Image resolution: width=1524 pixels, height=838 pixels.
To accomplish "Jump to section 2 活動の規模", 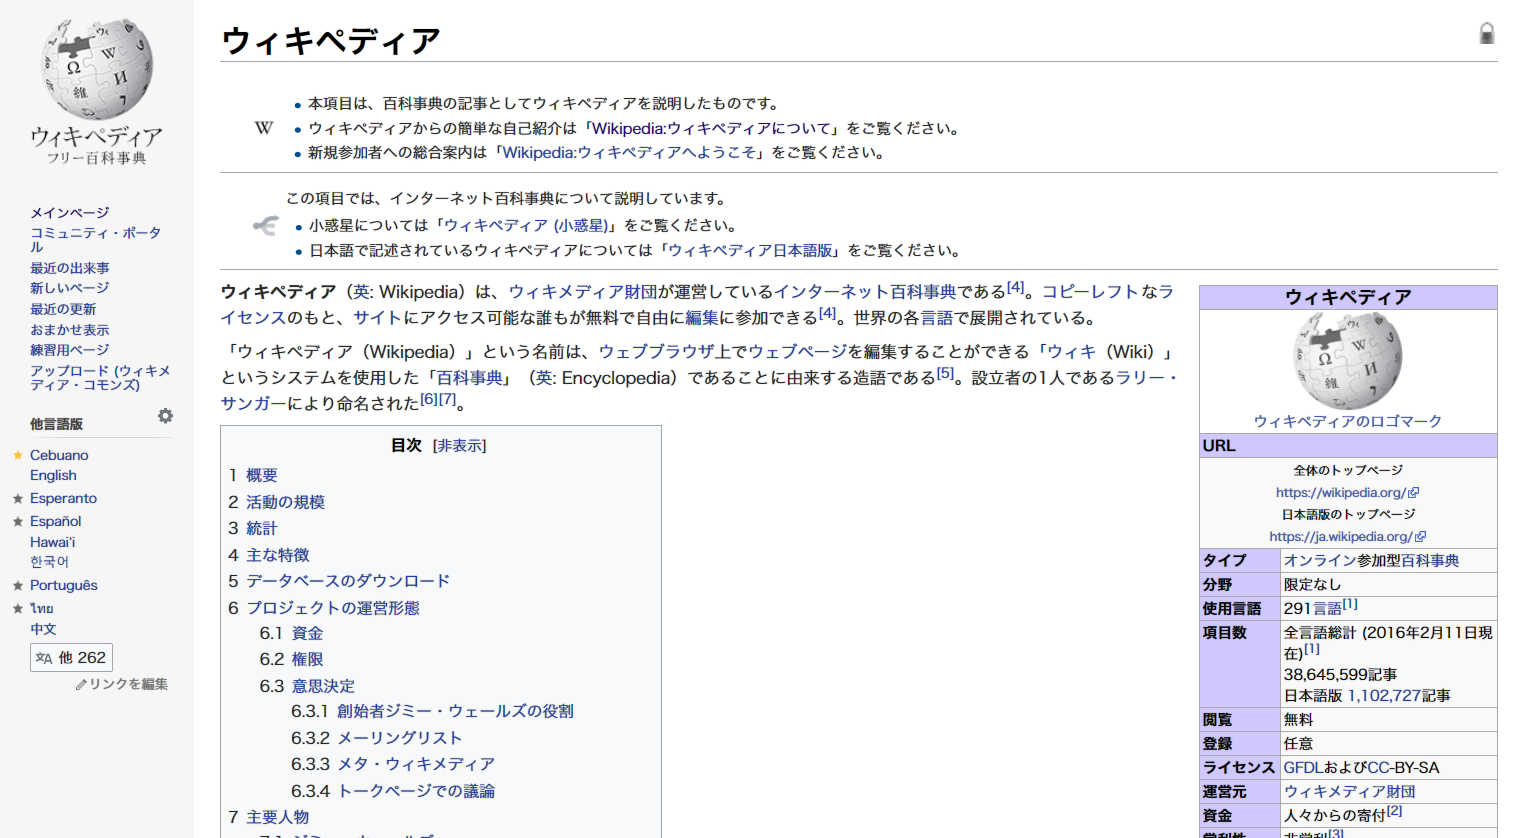I will (286, 502).
